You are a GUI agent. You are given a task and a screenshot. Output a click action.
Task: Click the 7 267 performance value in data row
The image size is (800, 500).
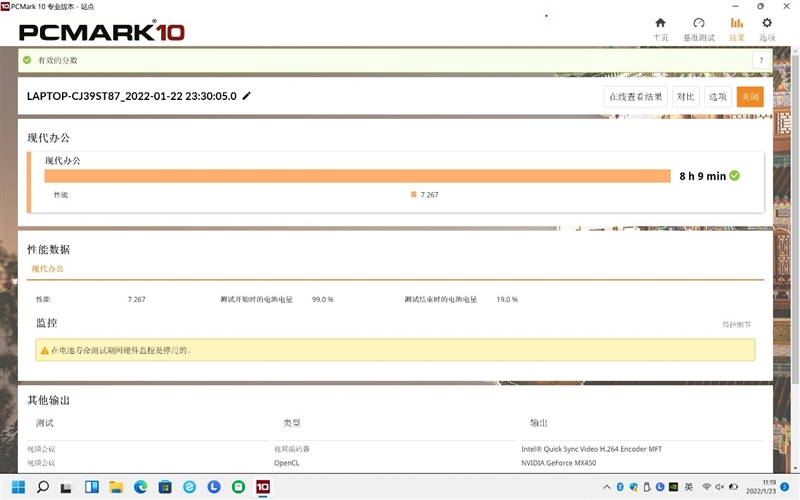136,299
